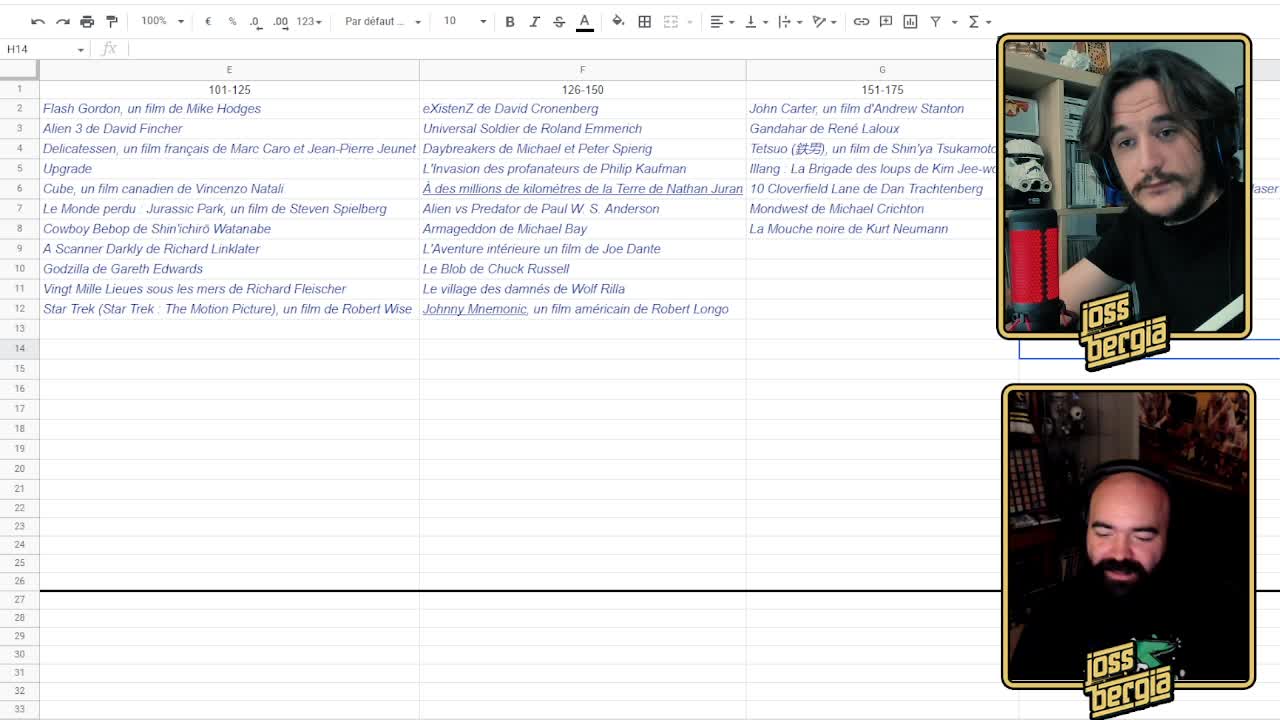Open the fill color picker

[618, 21]
